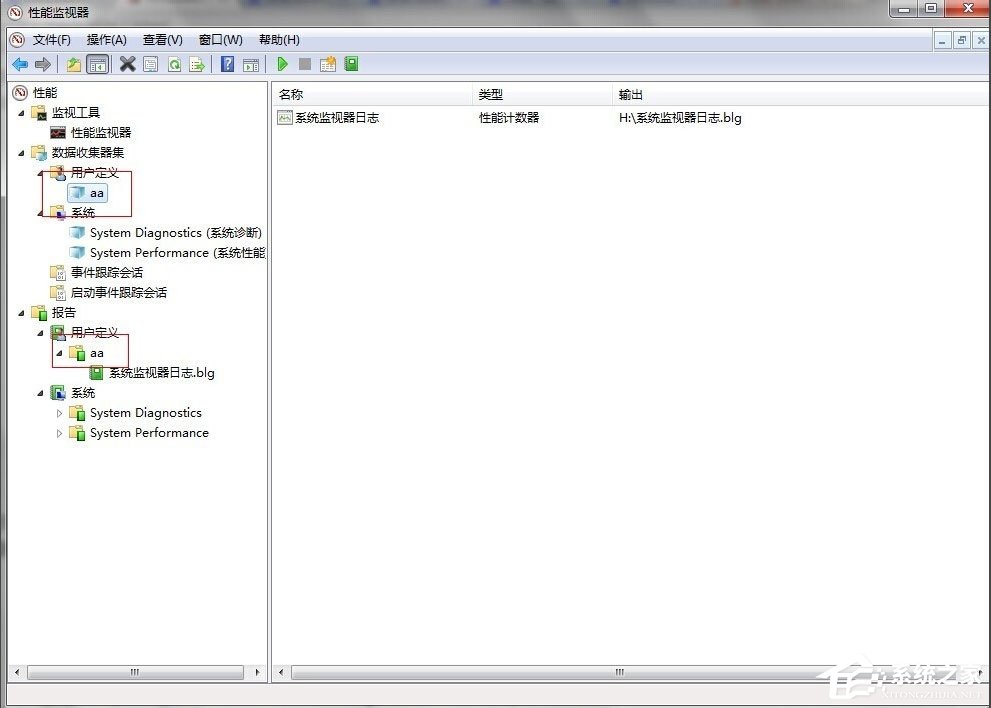Click the Back navigation arrow
Image resolution: width=991 pixels, height=708 pixels.
point(20,64)
